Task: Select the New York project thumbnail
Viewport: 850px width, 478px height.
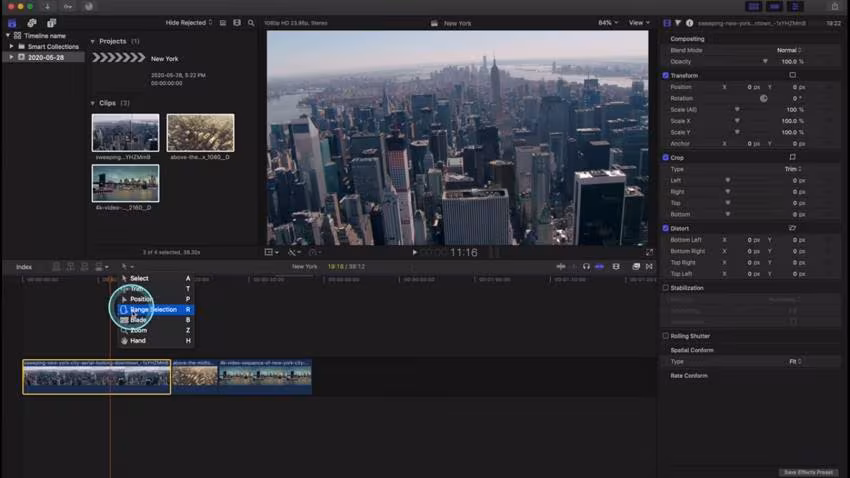Action: pyautogui.click(x=119, y=57)
